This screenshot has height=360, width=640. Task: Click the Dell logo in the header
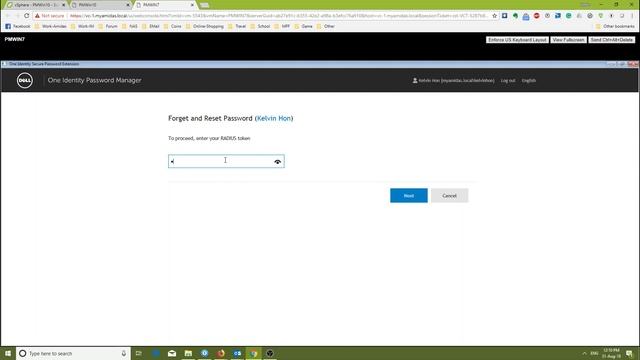pos(25,80)
